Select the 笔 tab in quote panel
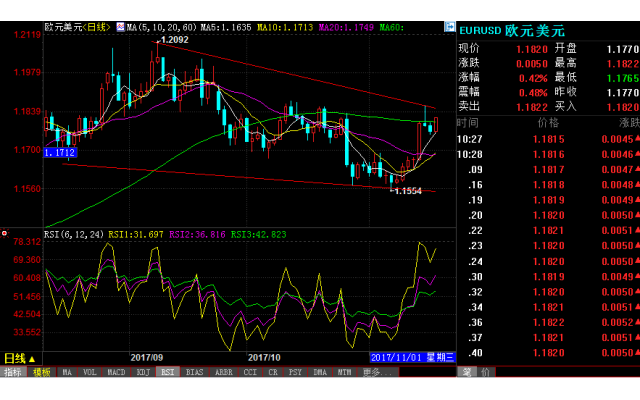Viewport: 640px width, 400px height. (466, 372)
